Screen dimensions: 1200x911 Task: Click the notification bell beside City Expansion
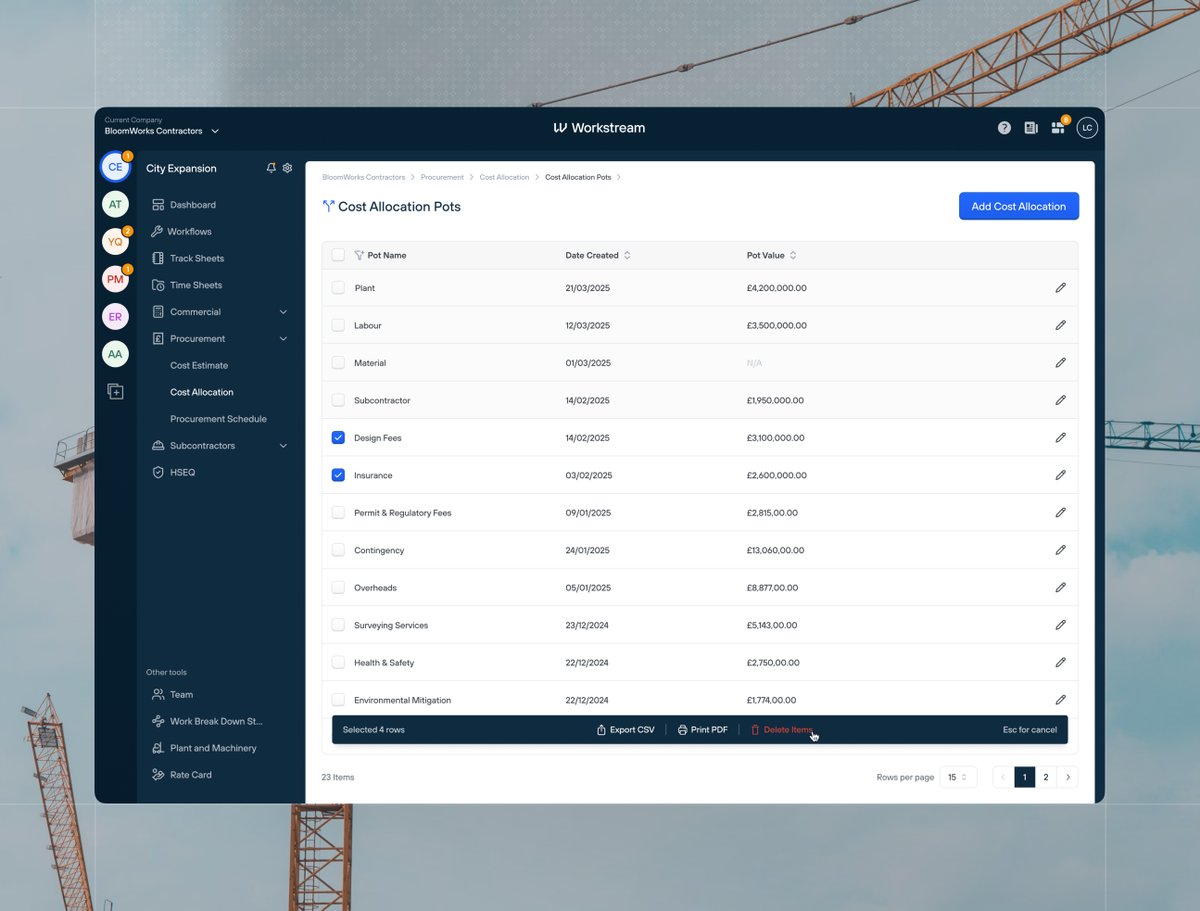click(x=271, y=168)
